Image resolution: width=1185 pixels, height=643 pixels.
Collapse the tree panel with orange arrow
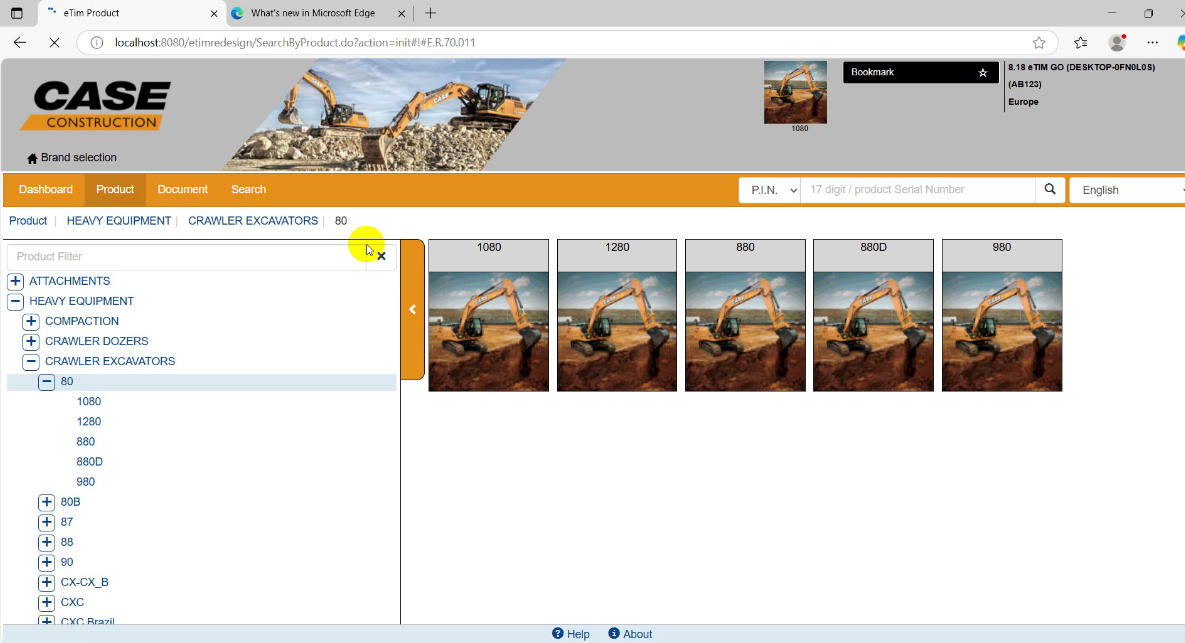coord(413,309)
